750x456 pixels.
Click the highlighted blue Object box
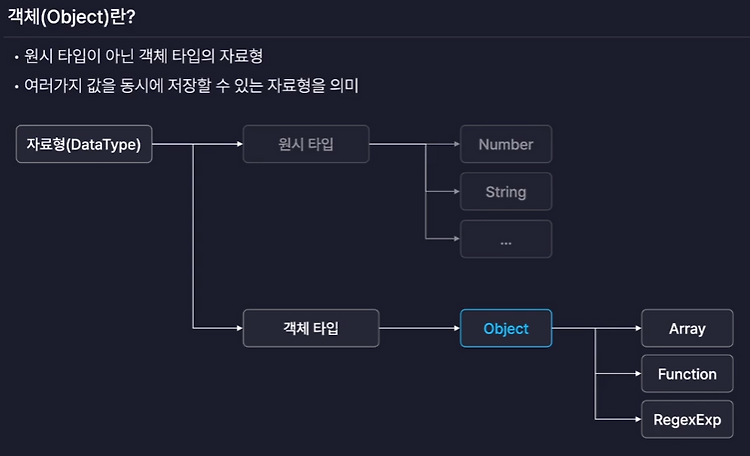506,328
